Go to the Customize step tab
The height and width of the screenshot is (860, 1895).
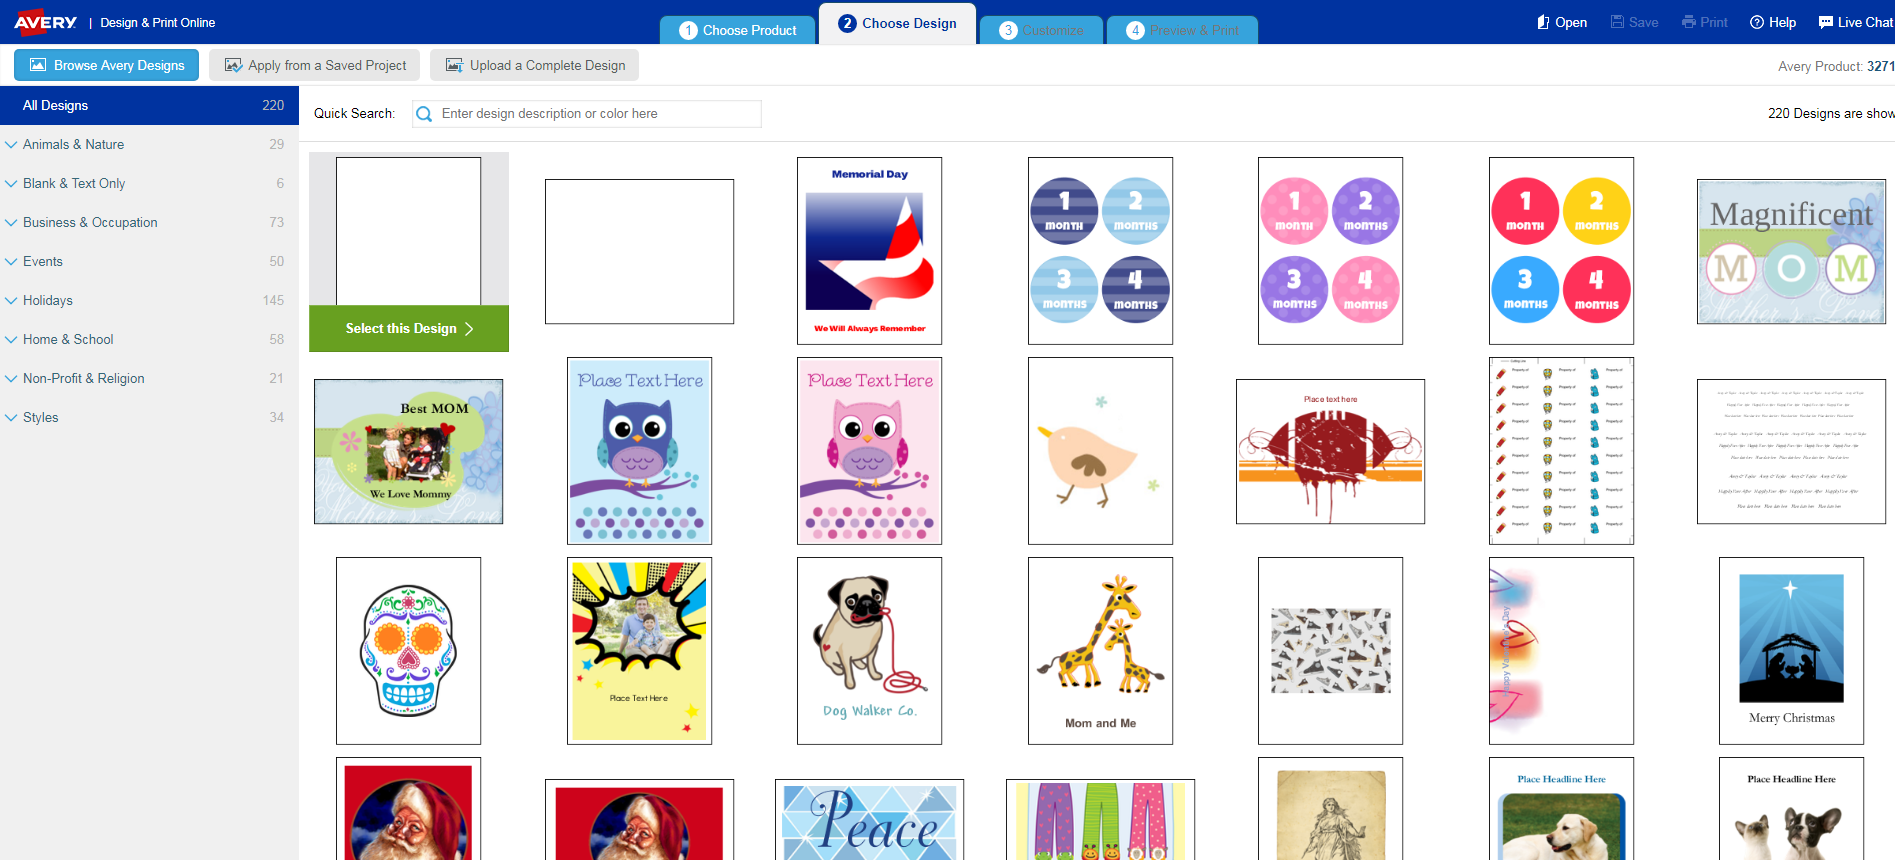(1041, 30)
